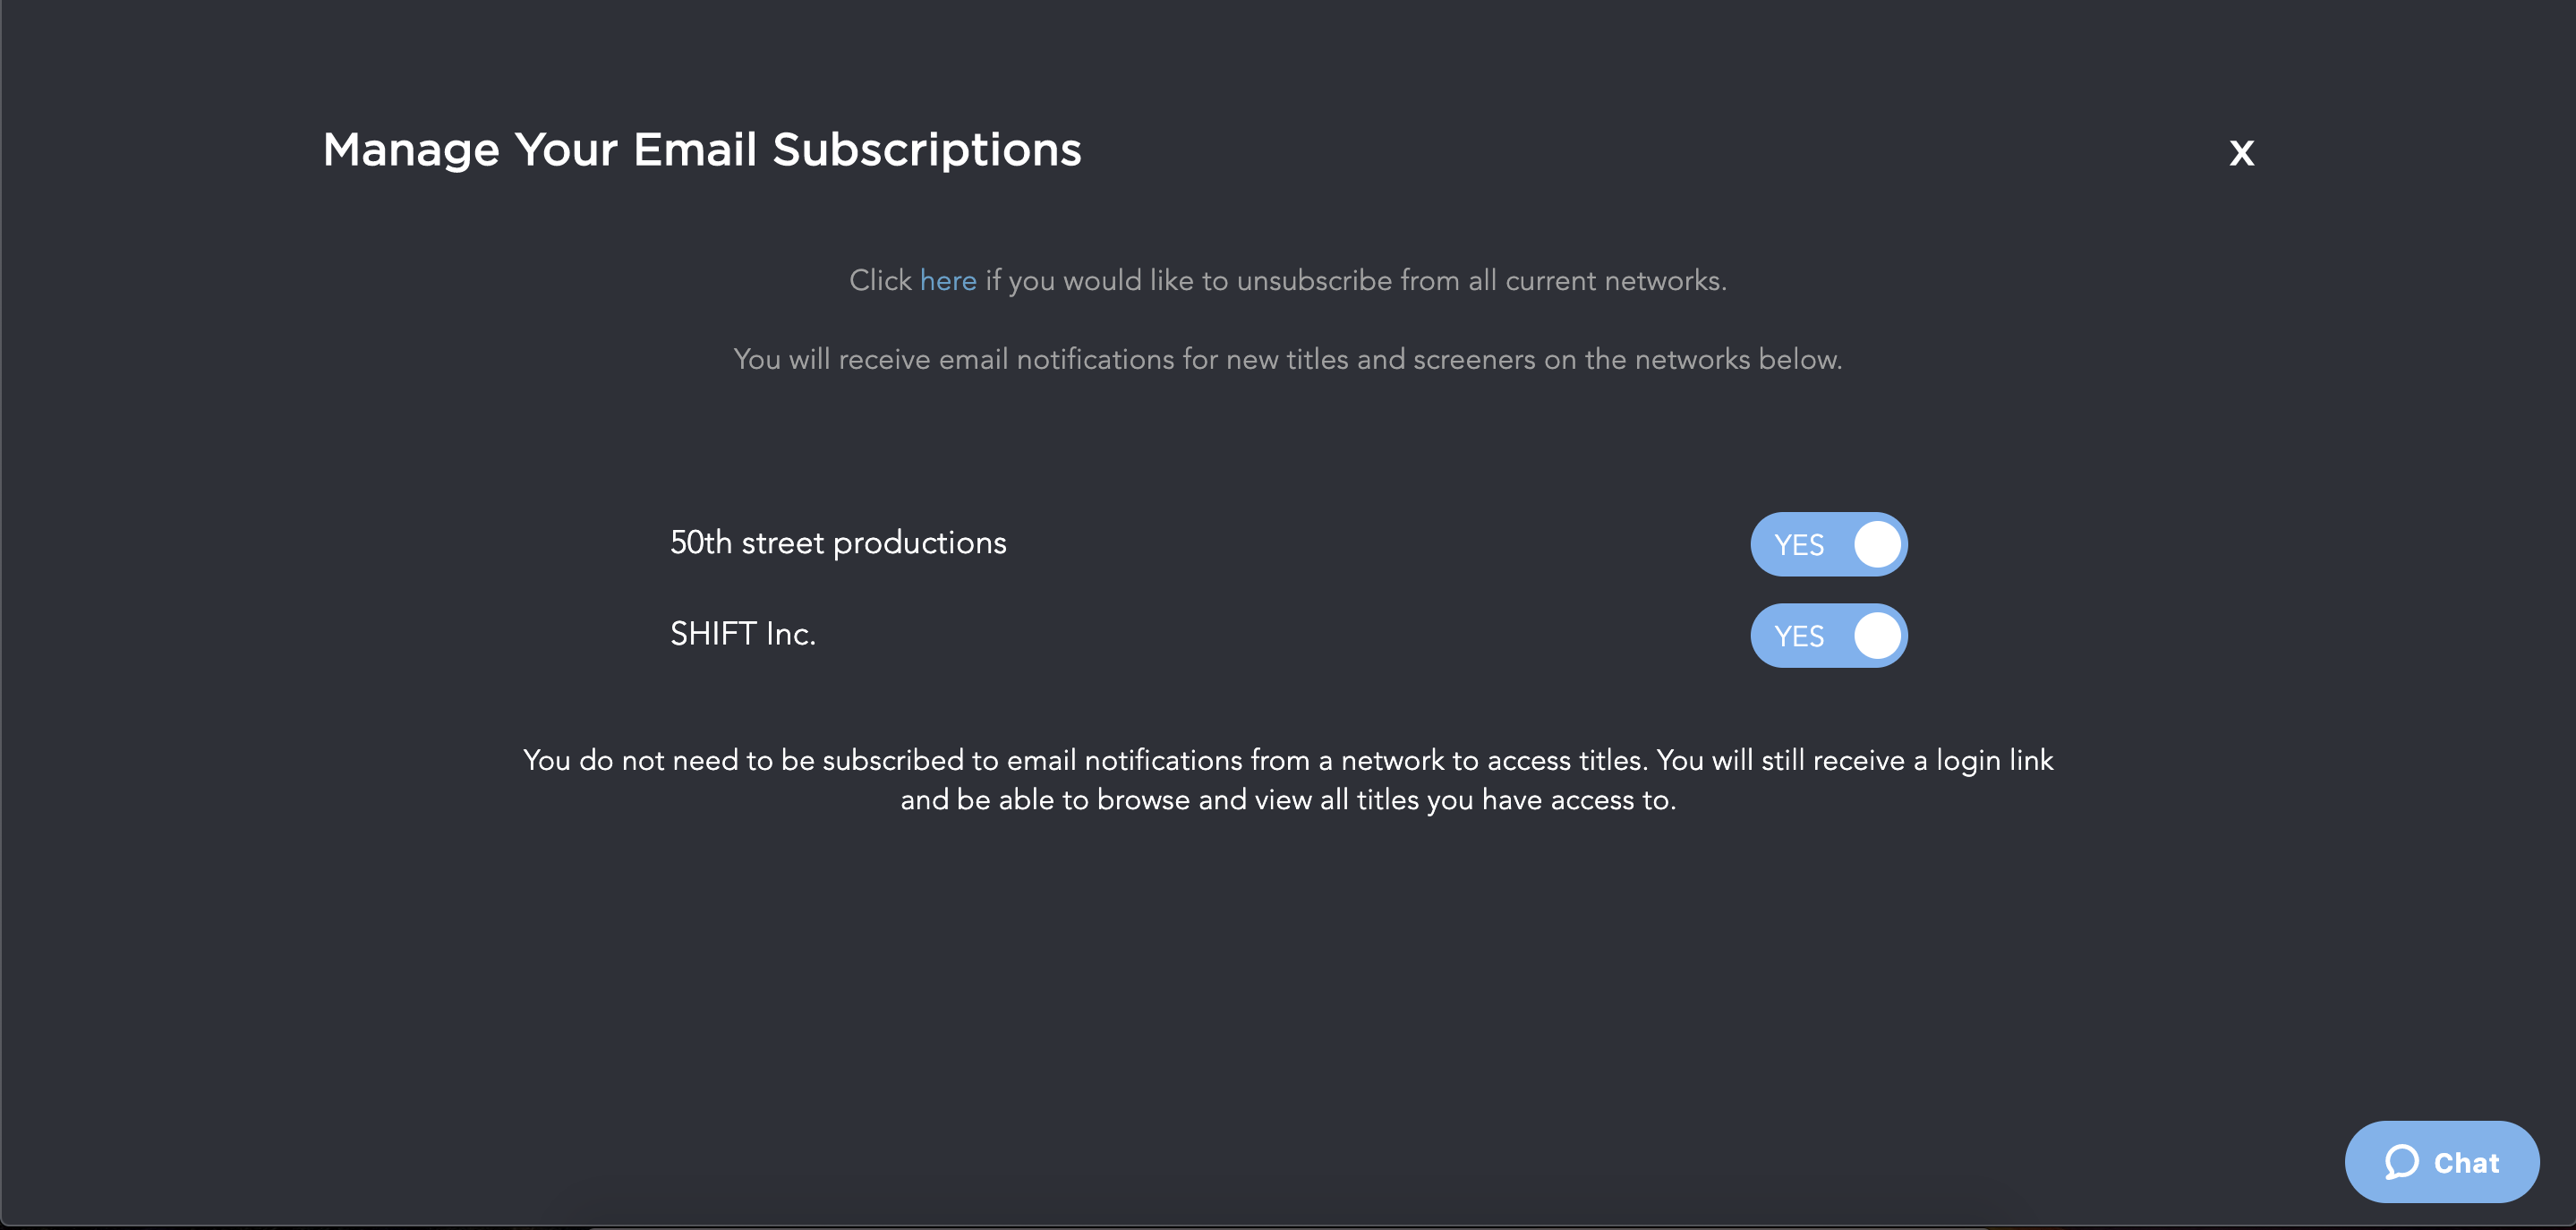Click the word 'Chat' on the chat button
2576x1230 pixels.
click(x=2466, y=1163)
